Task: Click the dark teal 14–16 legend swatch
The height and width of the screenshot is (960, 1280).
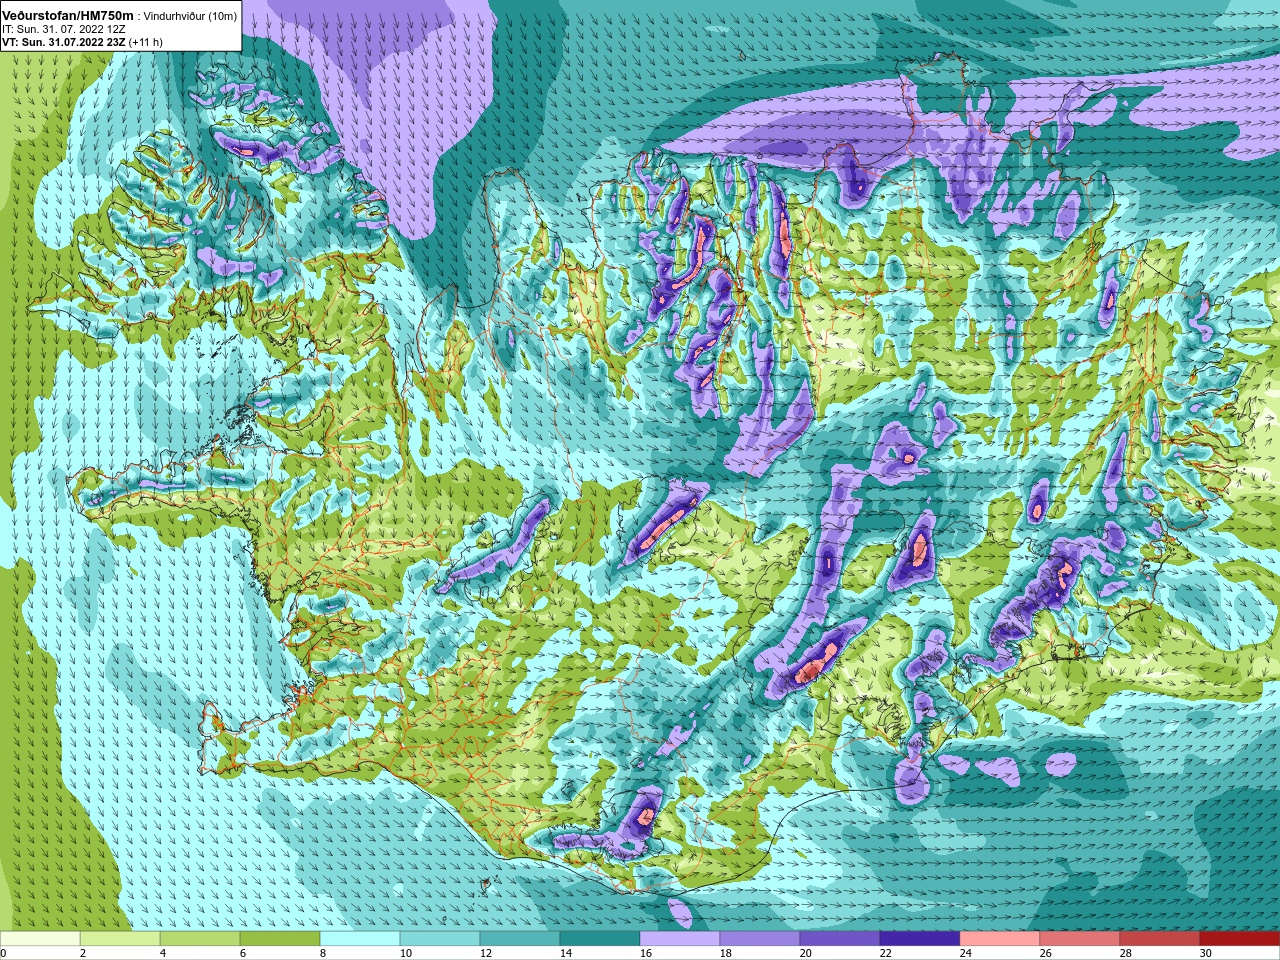Action: coord(600,938)
